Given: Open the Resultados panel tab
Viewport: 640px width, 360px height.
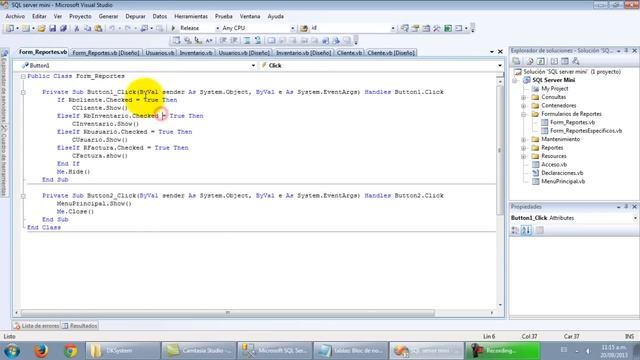Looking at the screenshot, I should coord(80,326).
